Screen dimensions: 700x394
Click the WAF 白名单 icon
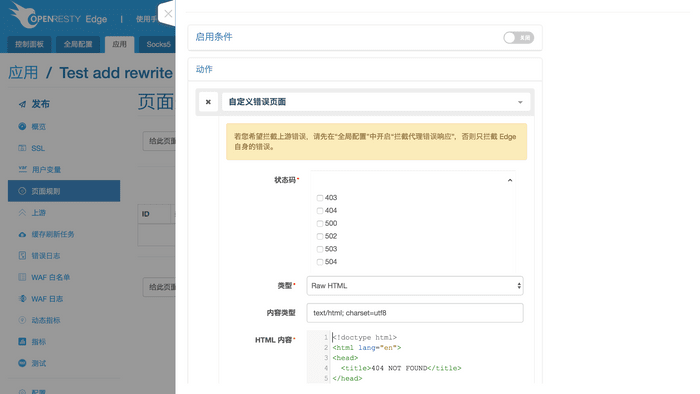(22, 277)
